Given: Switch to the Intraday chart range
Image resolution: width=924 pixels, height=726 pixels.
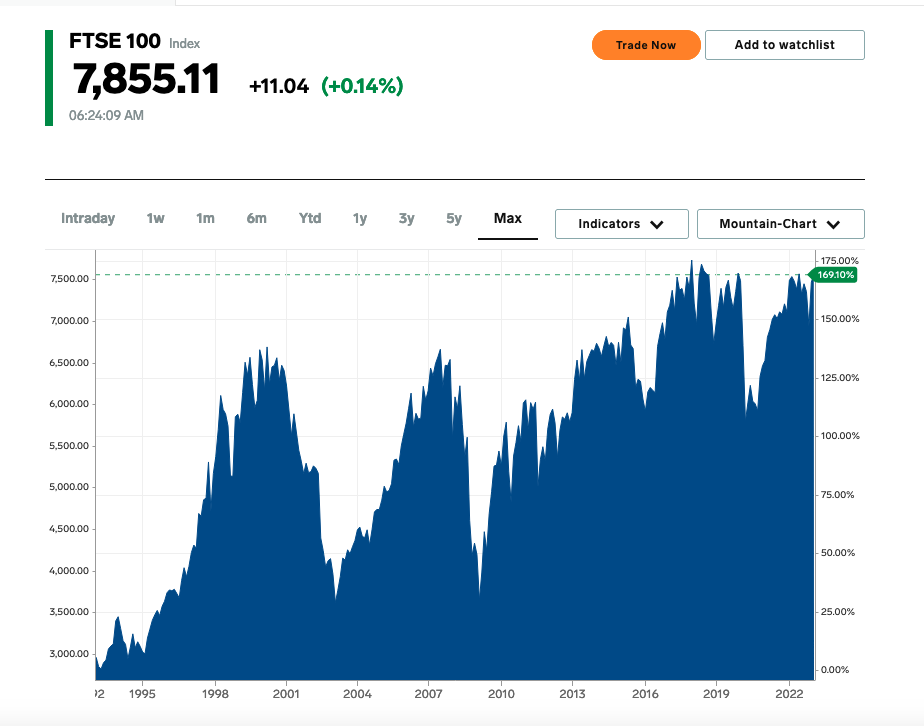Looking at the screenshot, I should [x=88, y=219].
